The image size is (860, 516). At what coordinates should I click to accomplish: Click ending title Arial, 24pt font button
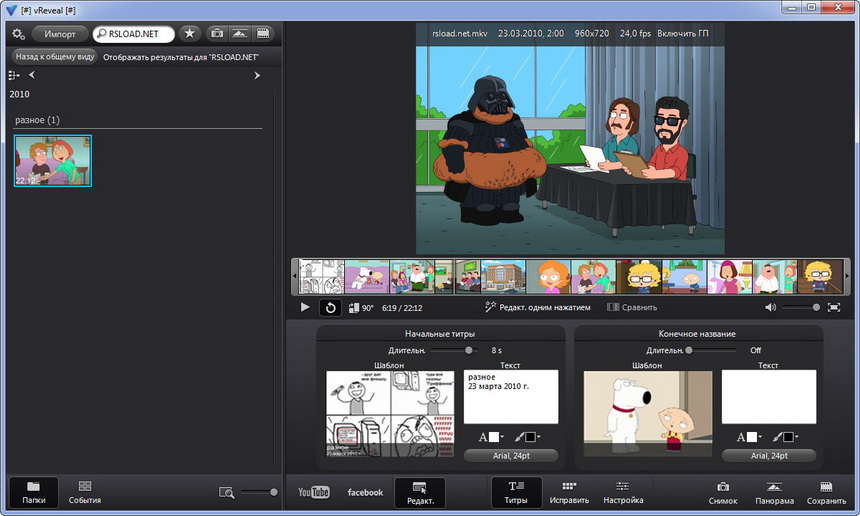click(x=768, y=456)
